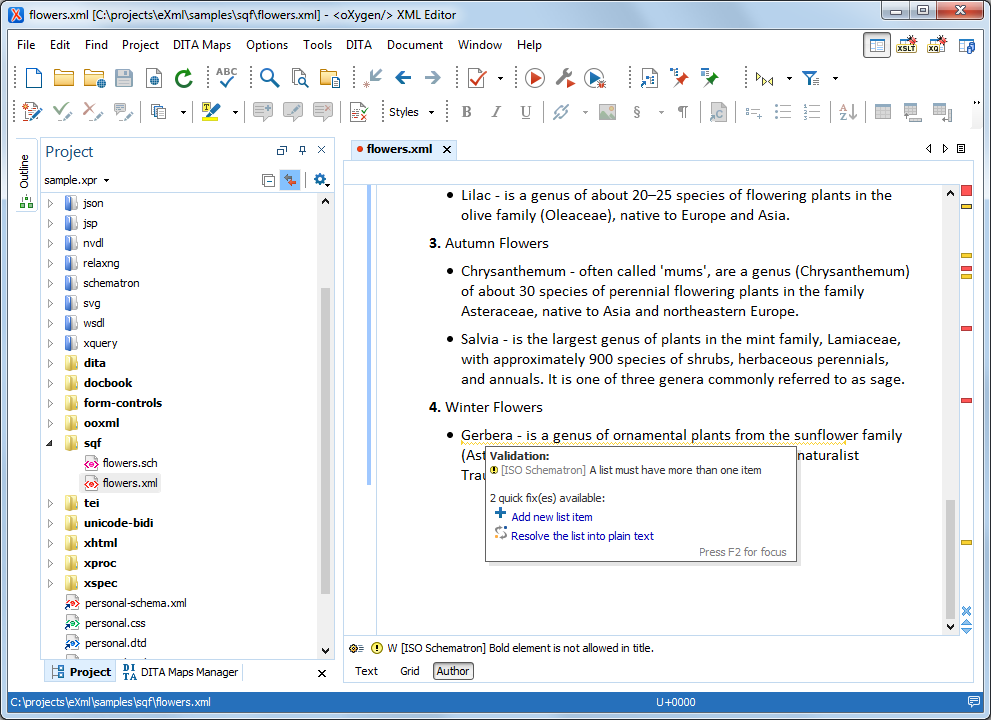Apply the 'Add new list item' quick fix
991x720 pixels.
pos(552,517)
